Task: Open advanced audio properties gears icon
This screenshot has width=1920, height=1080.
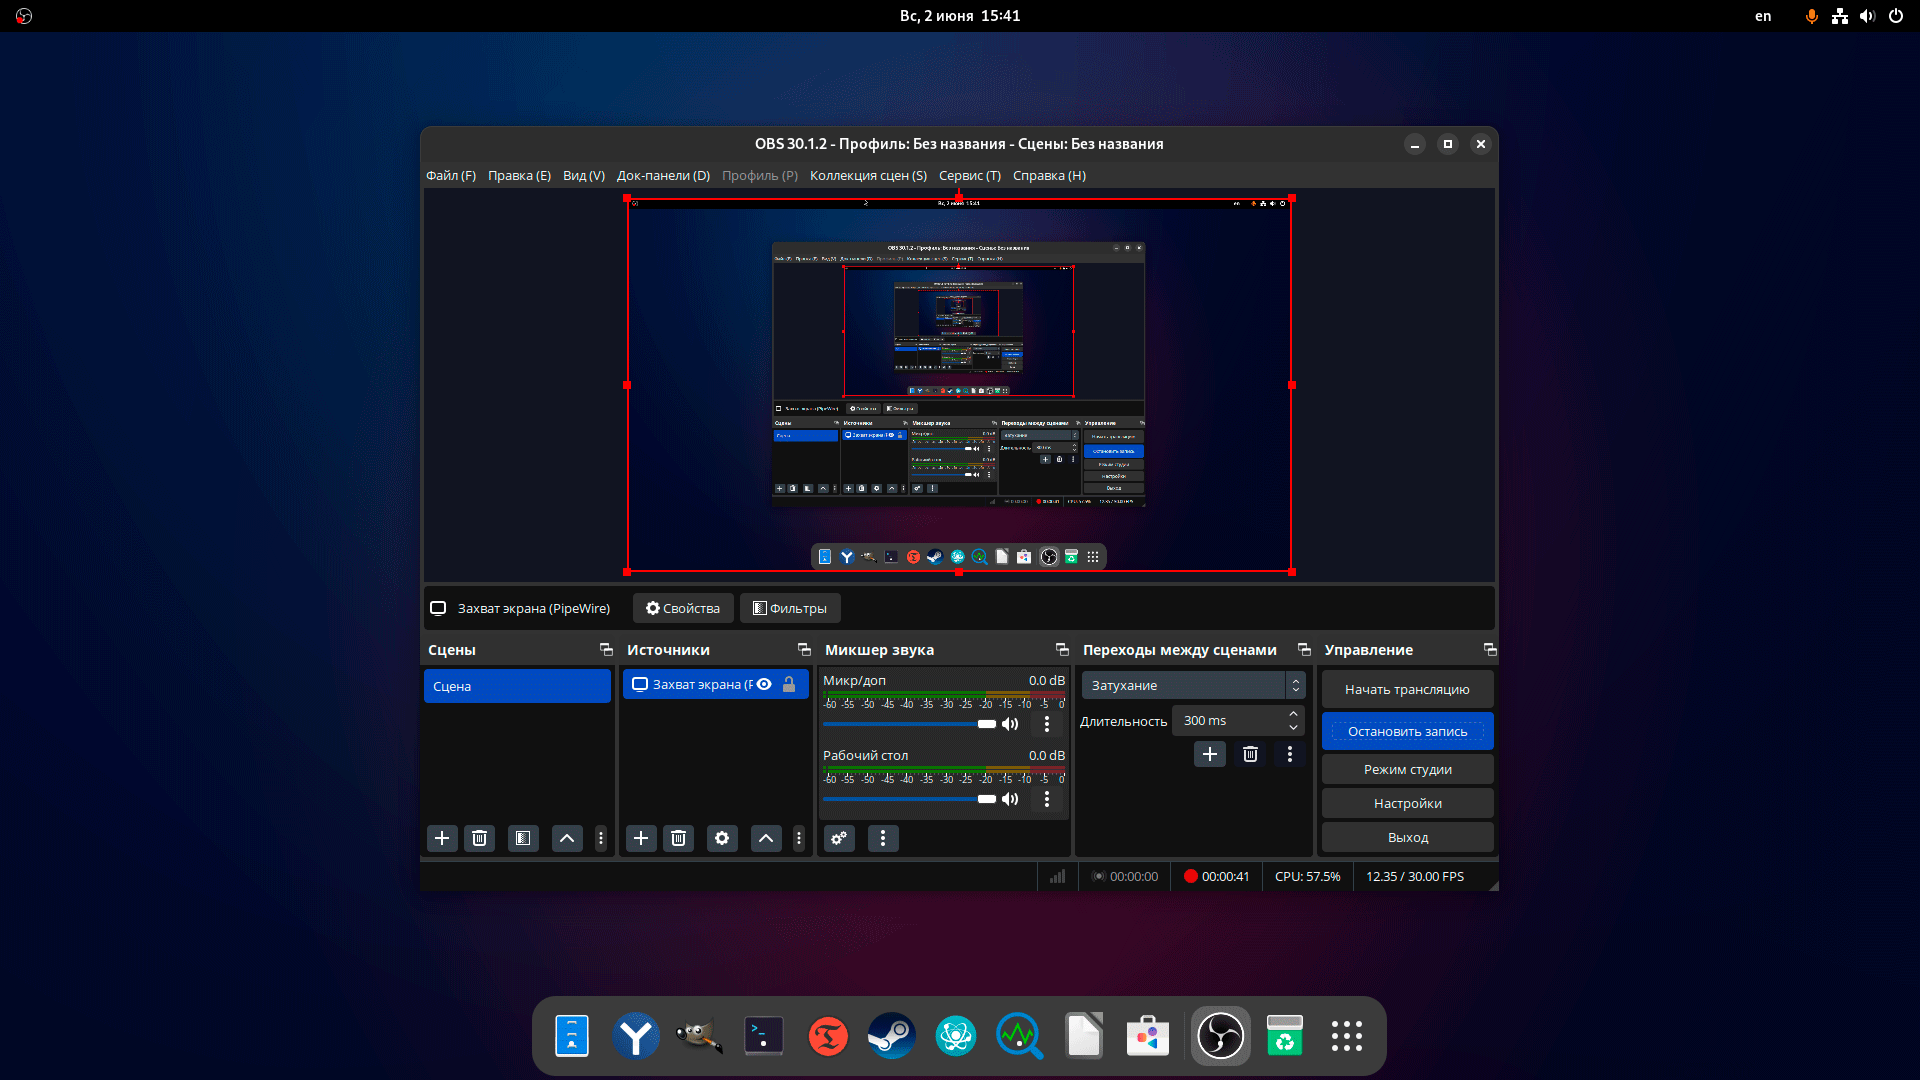Action: coord(839,838)
